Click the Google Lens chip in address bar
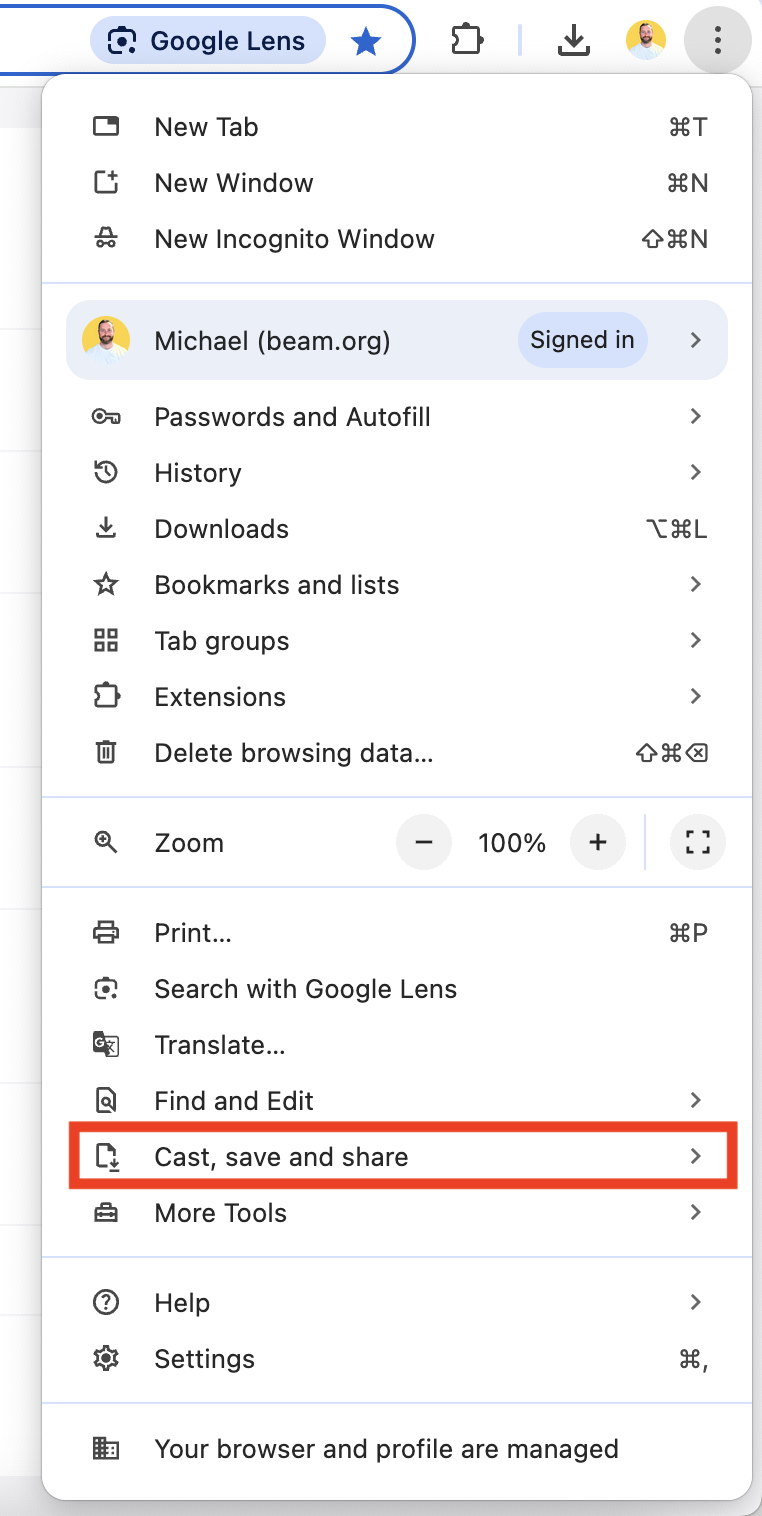Viewport: 762px width, 1516px height. pyautogui.click(x=207, y=41)
